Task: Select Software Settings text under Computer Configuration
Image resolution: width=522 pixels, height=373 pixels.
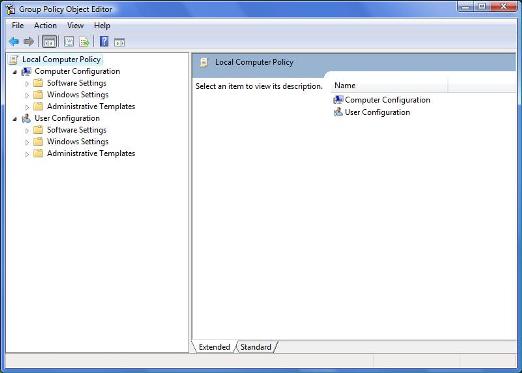Action: click(x=77, y=83)
